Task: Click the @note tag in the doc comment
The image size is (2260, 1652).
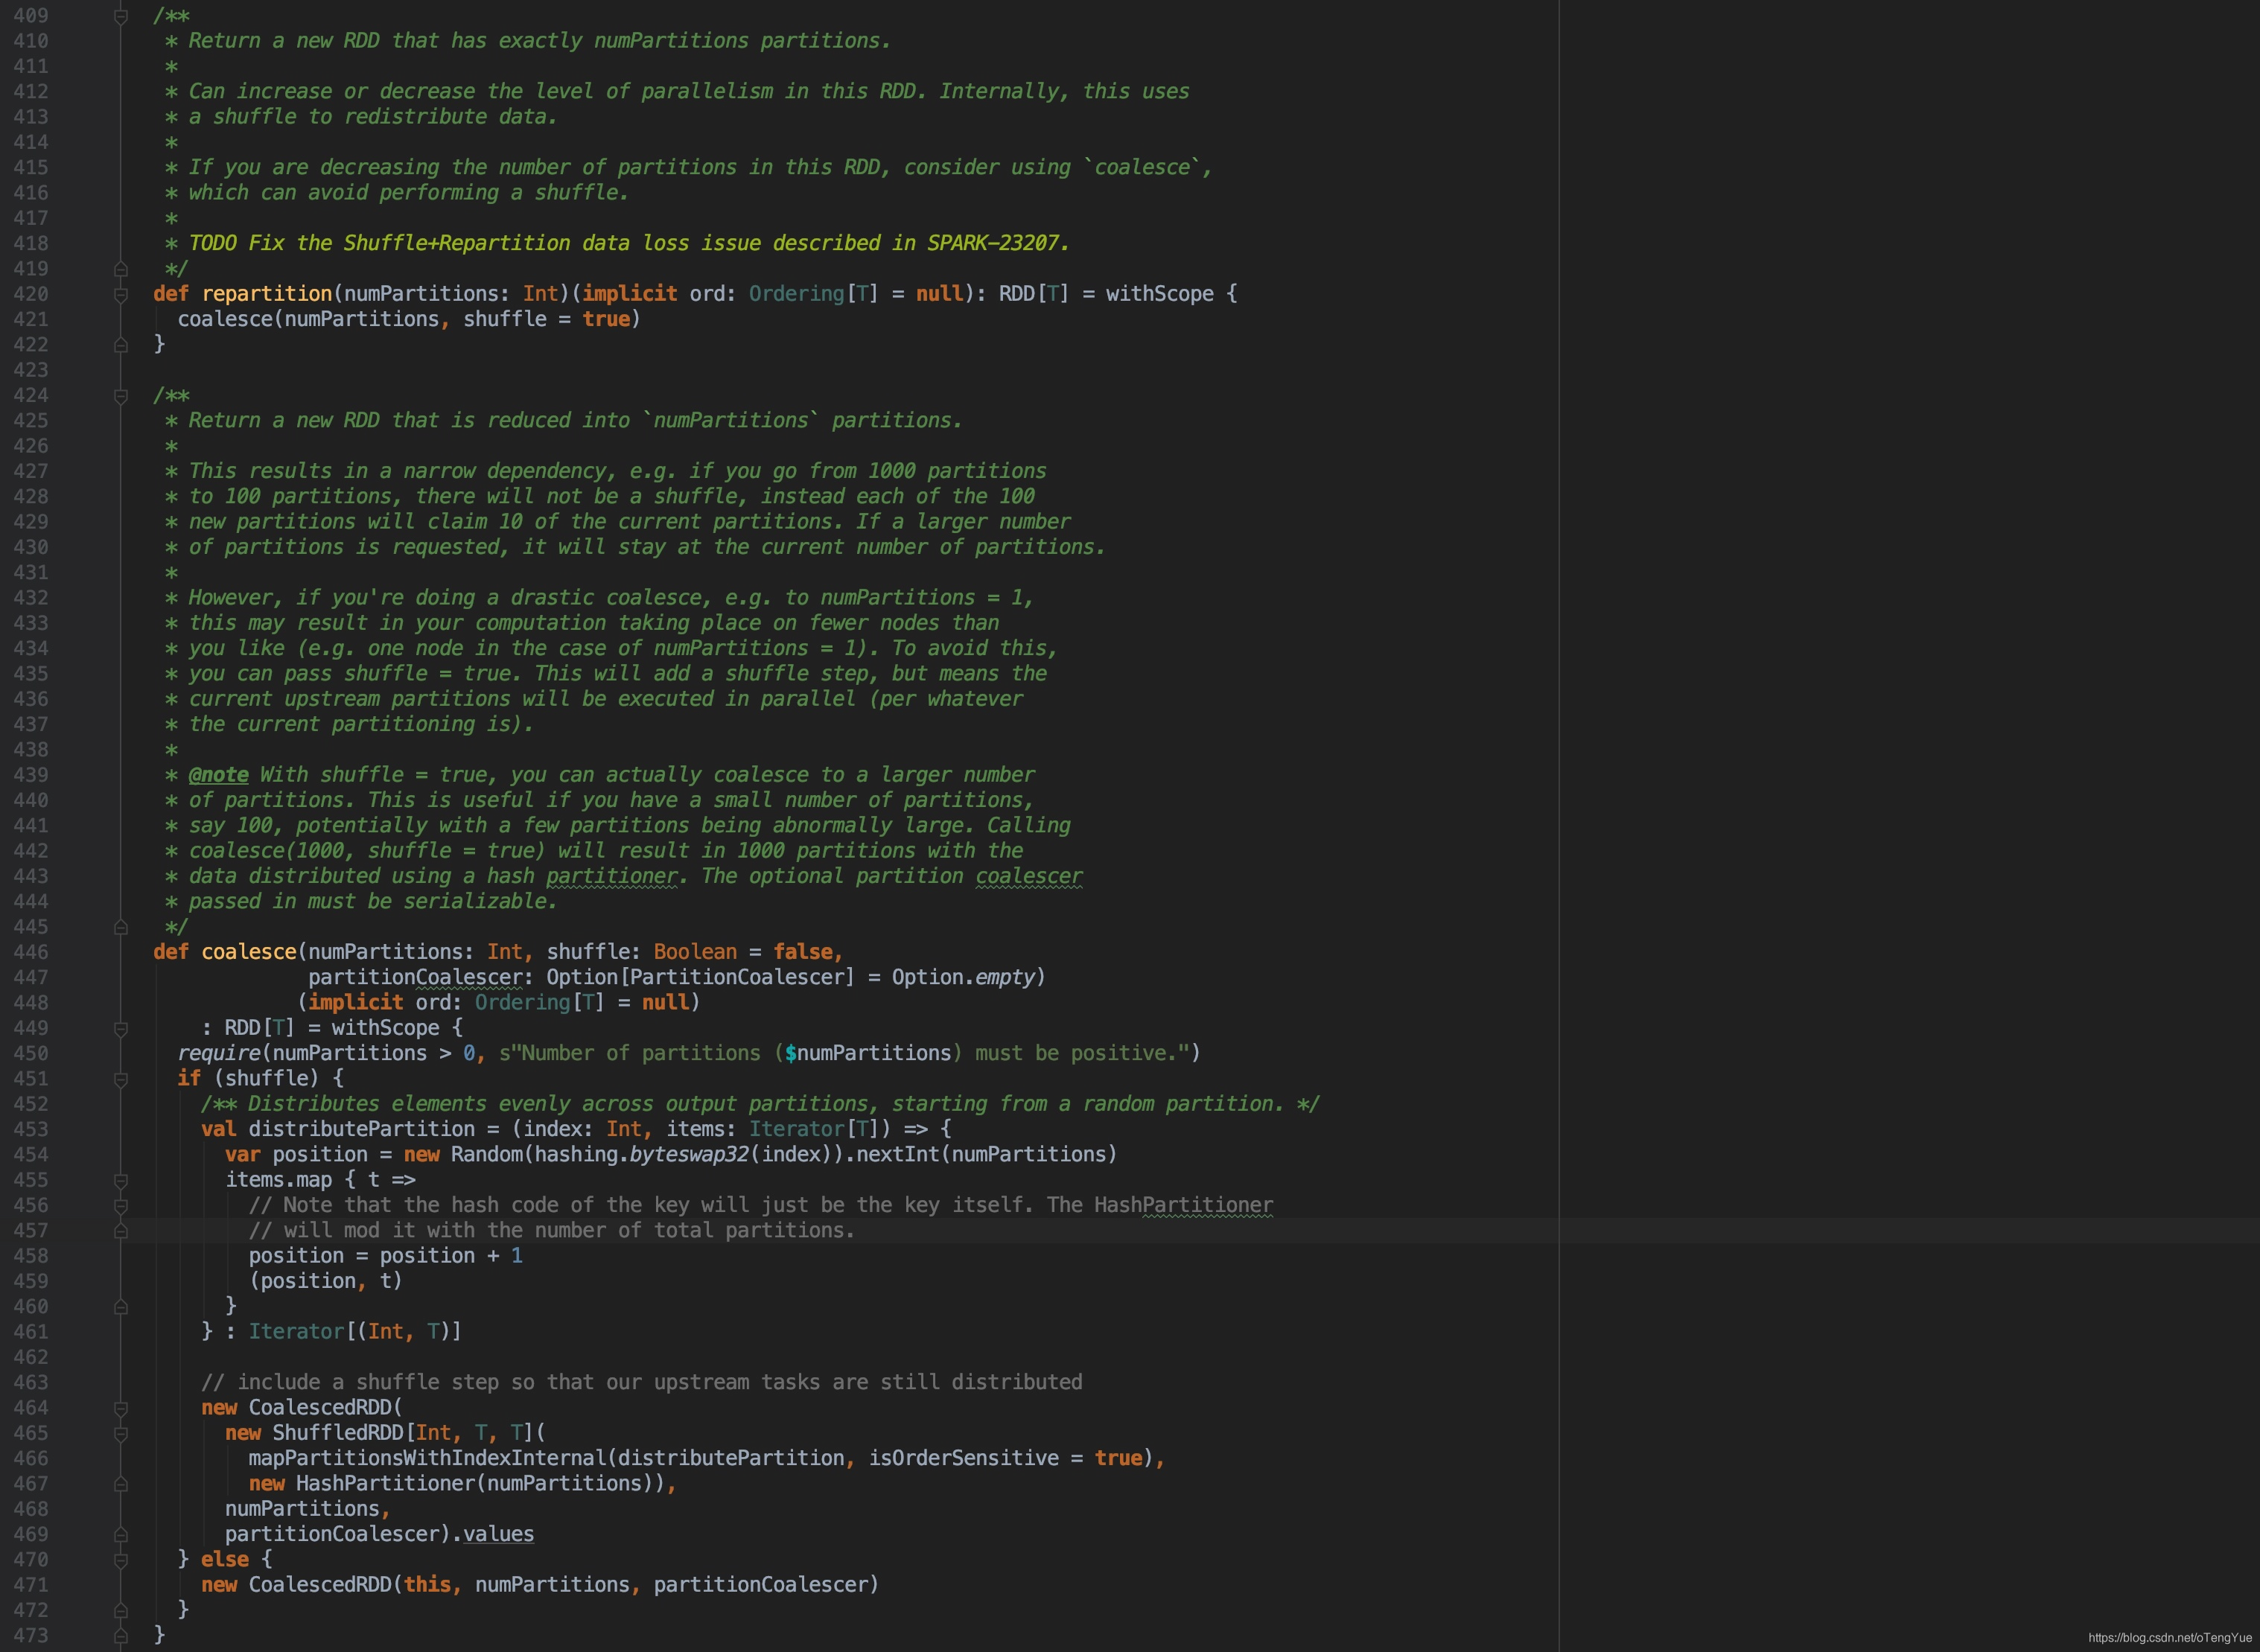Action: [x=218, y=775]
